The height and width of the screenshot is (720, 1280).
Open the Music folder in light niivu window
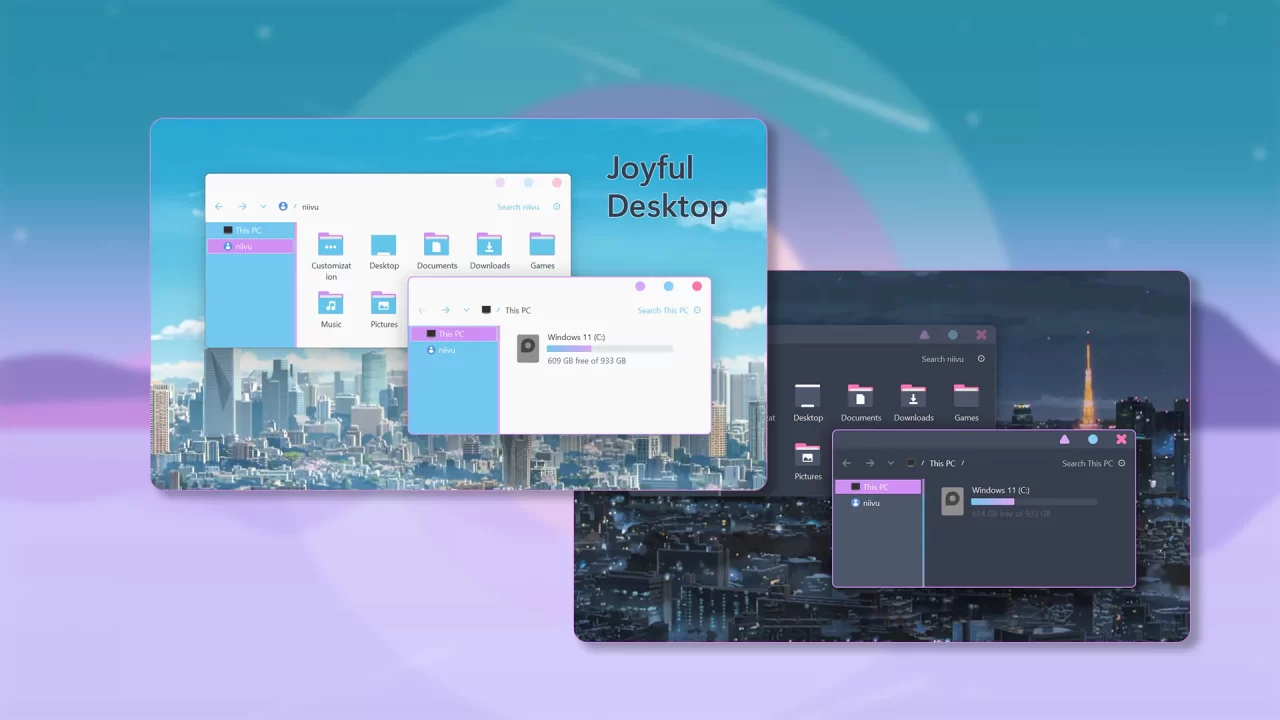pos(331,310)
